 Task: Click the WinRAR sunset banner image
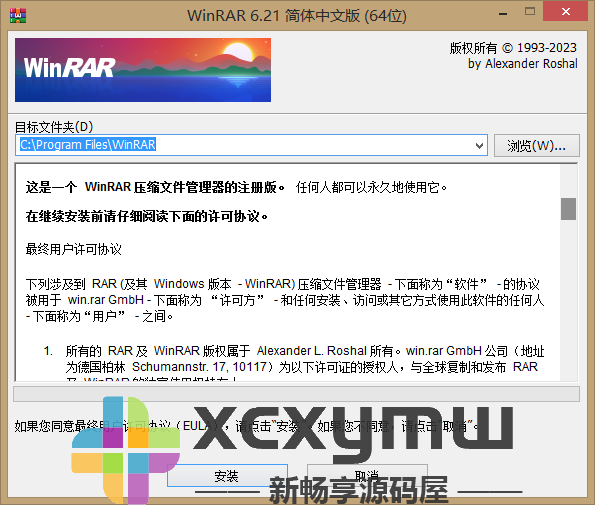(x=143, y=70)
